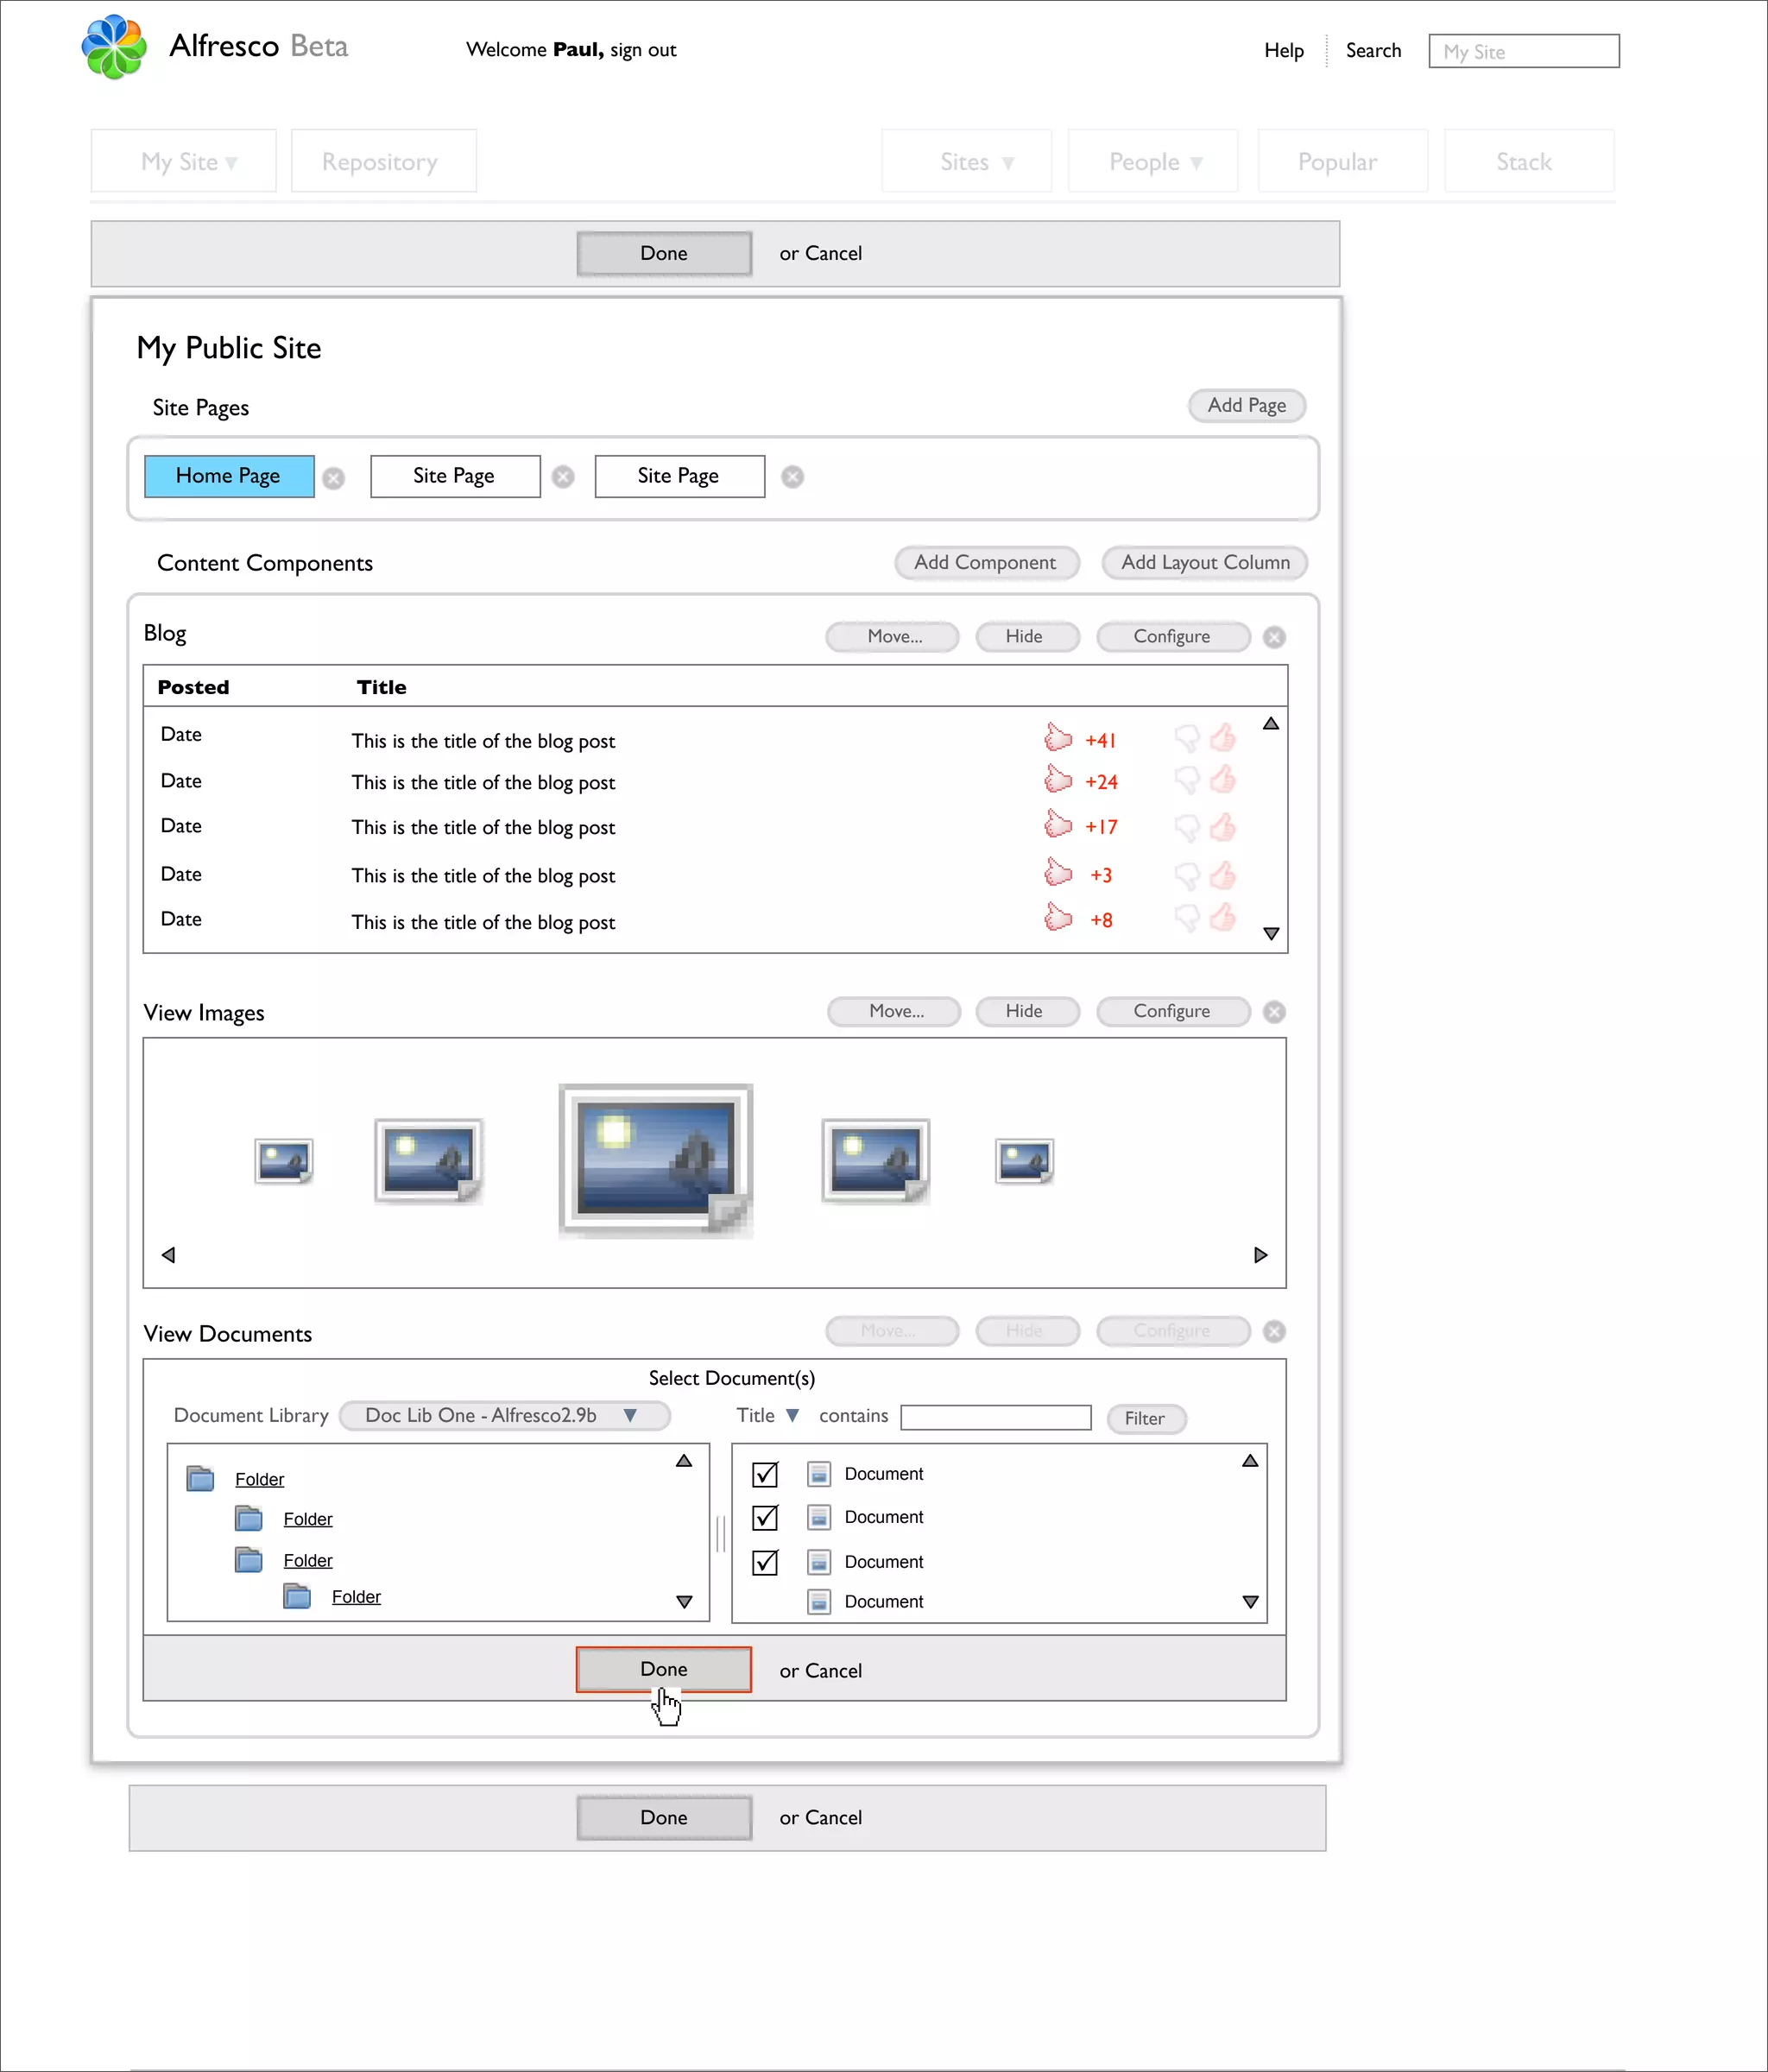Click the Alfresco flower logo
Image resolution: width=1768 pixels, height=2072 pixels.
(114, 47)
